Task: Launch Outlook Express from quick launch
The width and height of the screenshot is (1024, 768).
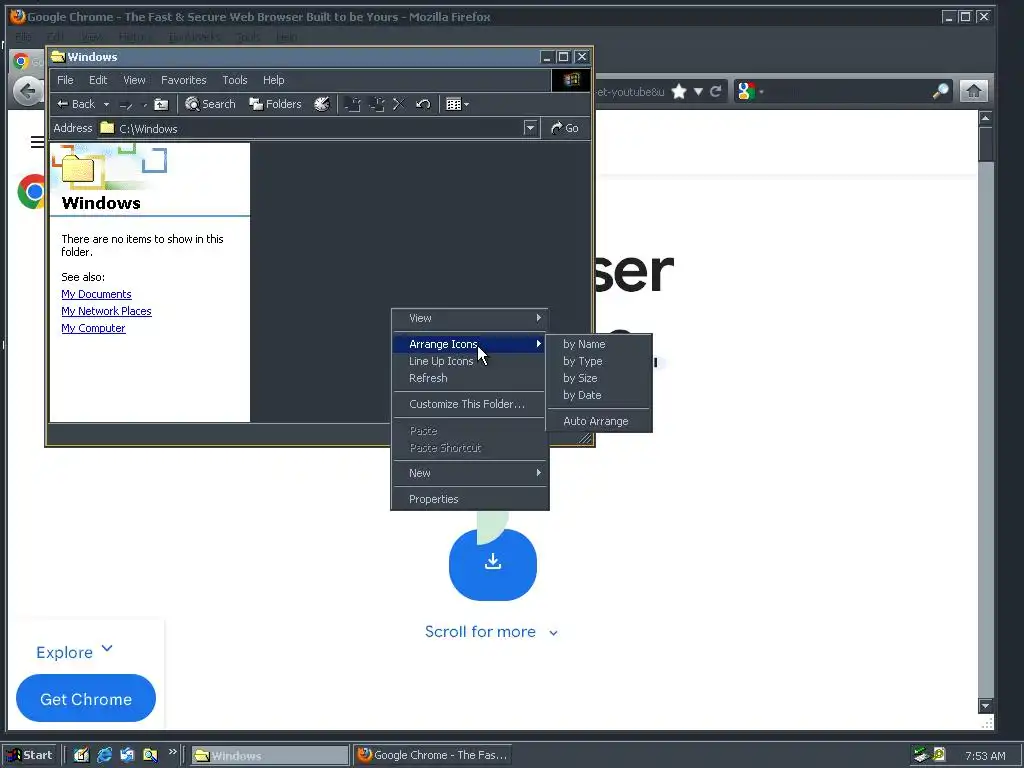Action: tap(127, 755)
